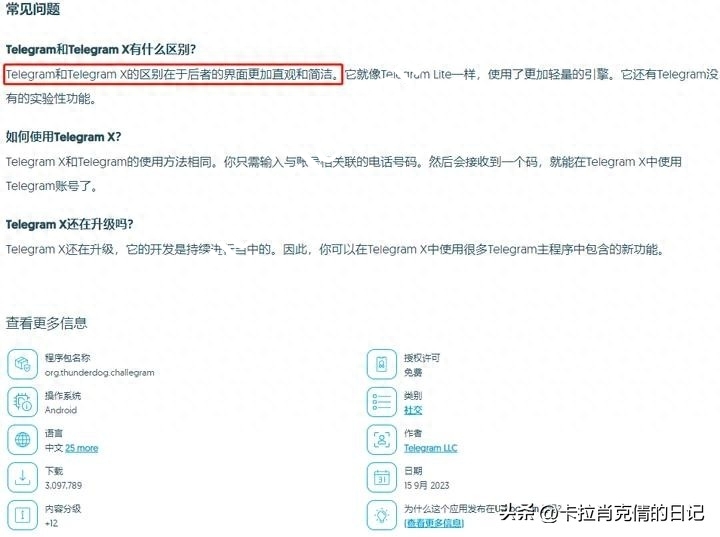The width and height of the screenshot is (720, 537).
Task: Click the question 如何使用Telegram X?
Action: (63, 137)
